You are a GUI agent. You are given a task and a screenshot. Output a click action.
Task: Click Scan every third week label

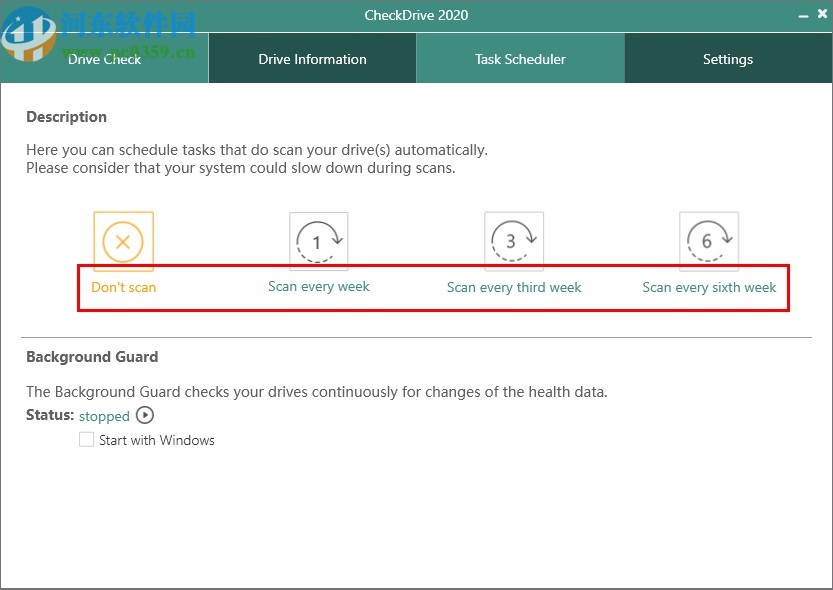point(514,287)
